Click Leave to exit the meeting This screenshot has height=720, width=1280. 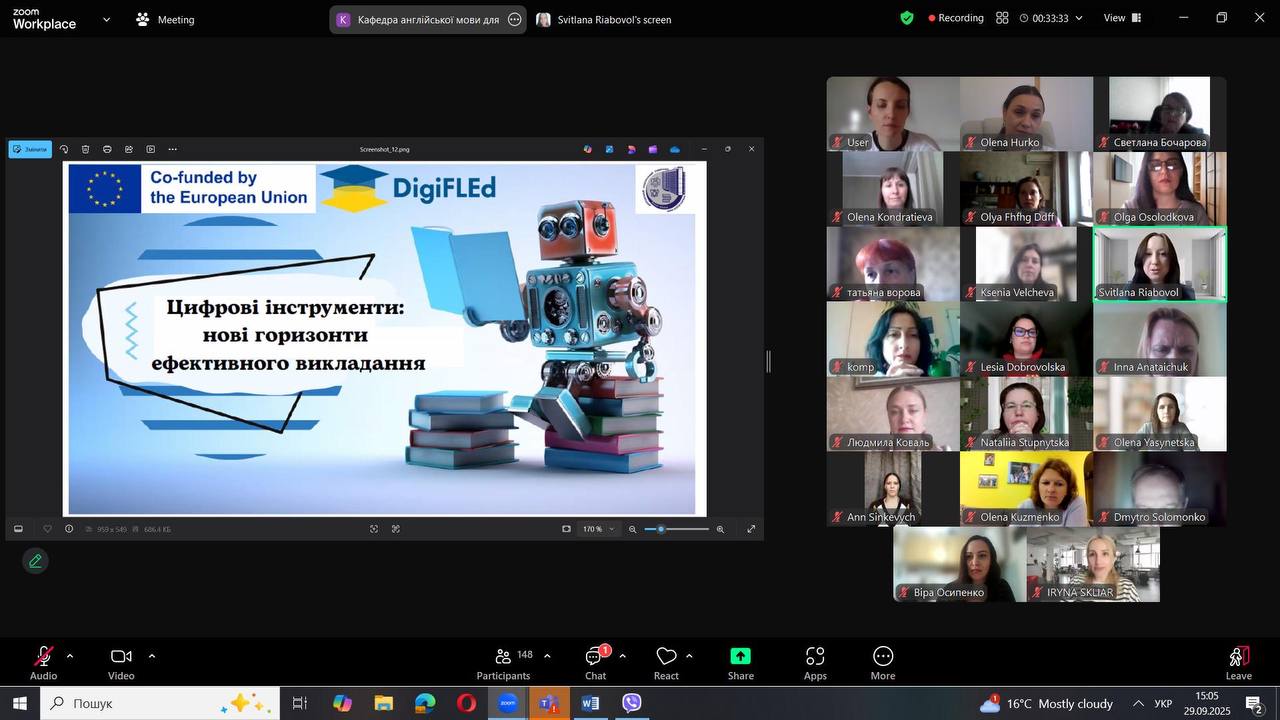[x=1238, y=662]
